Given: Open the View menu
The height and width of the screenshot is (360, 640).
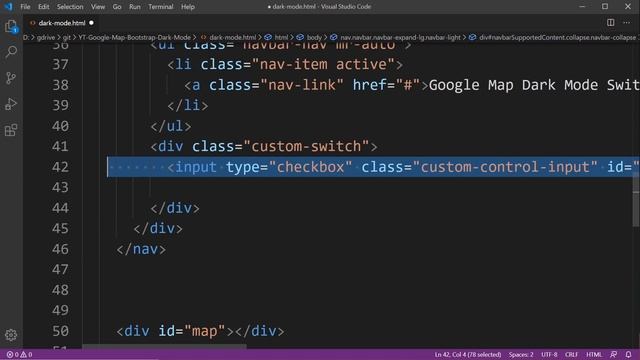Looking at the screenshot, I should pos(98,7).
